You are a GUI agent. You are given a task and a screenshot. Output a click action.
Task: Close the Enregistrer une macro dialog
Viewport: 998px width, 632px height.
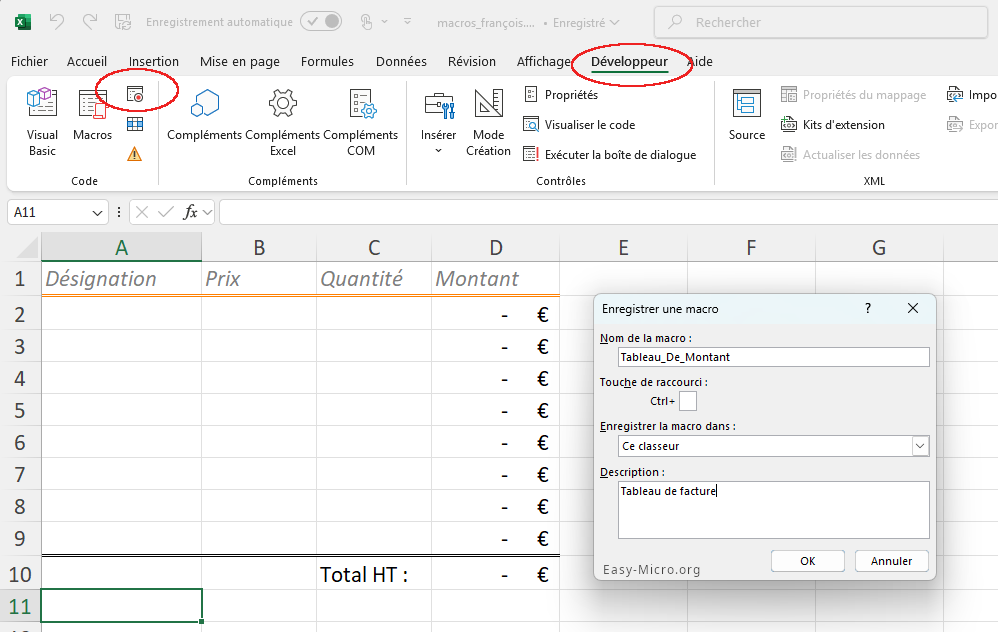[913, 308]
